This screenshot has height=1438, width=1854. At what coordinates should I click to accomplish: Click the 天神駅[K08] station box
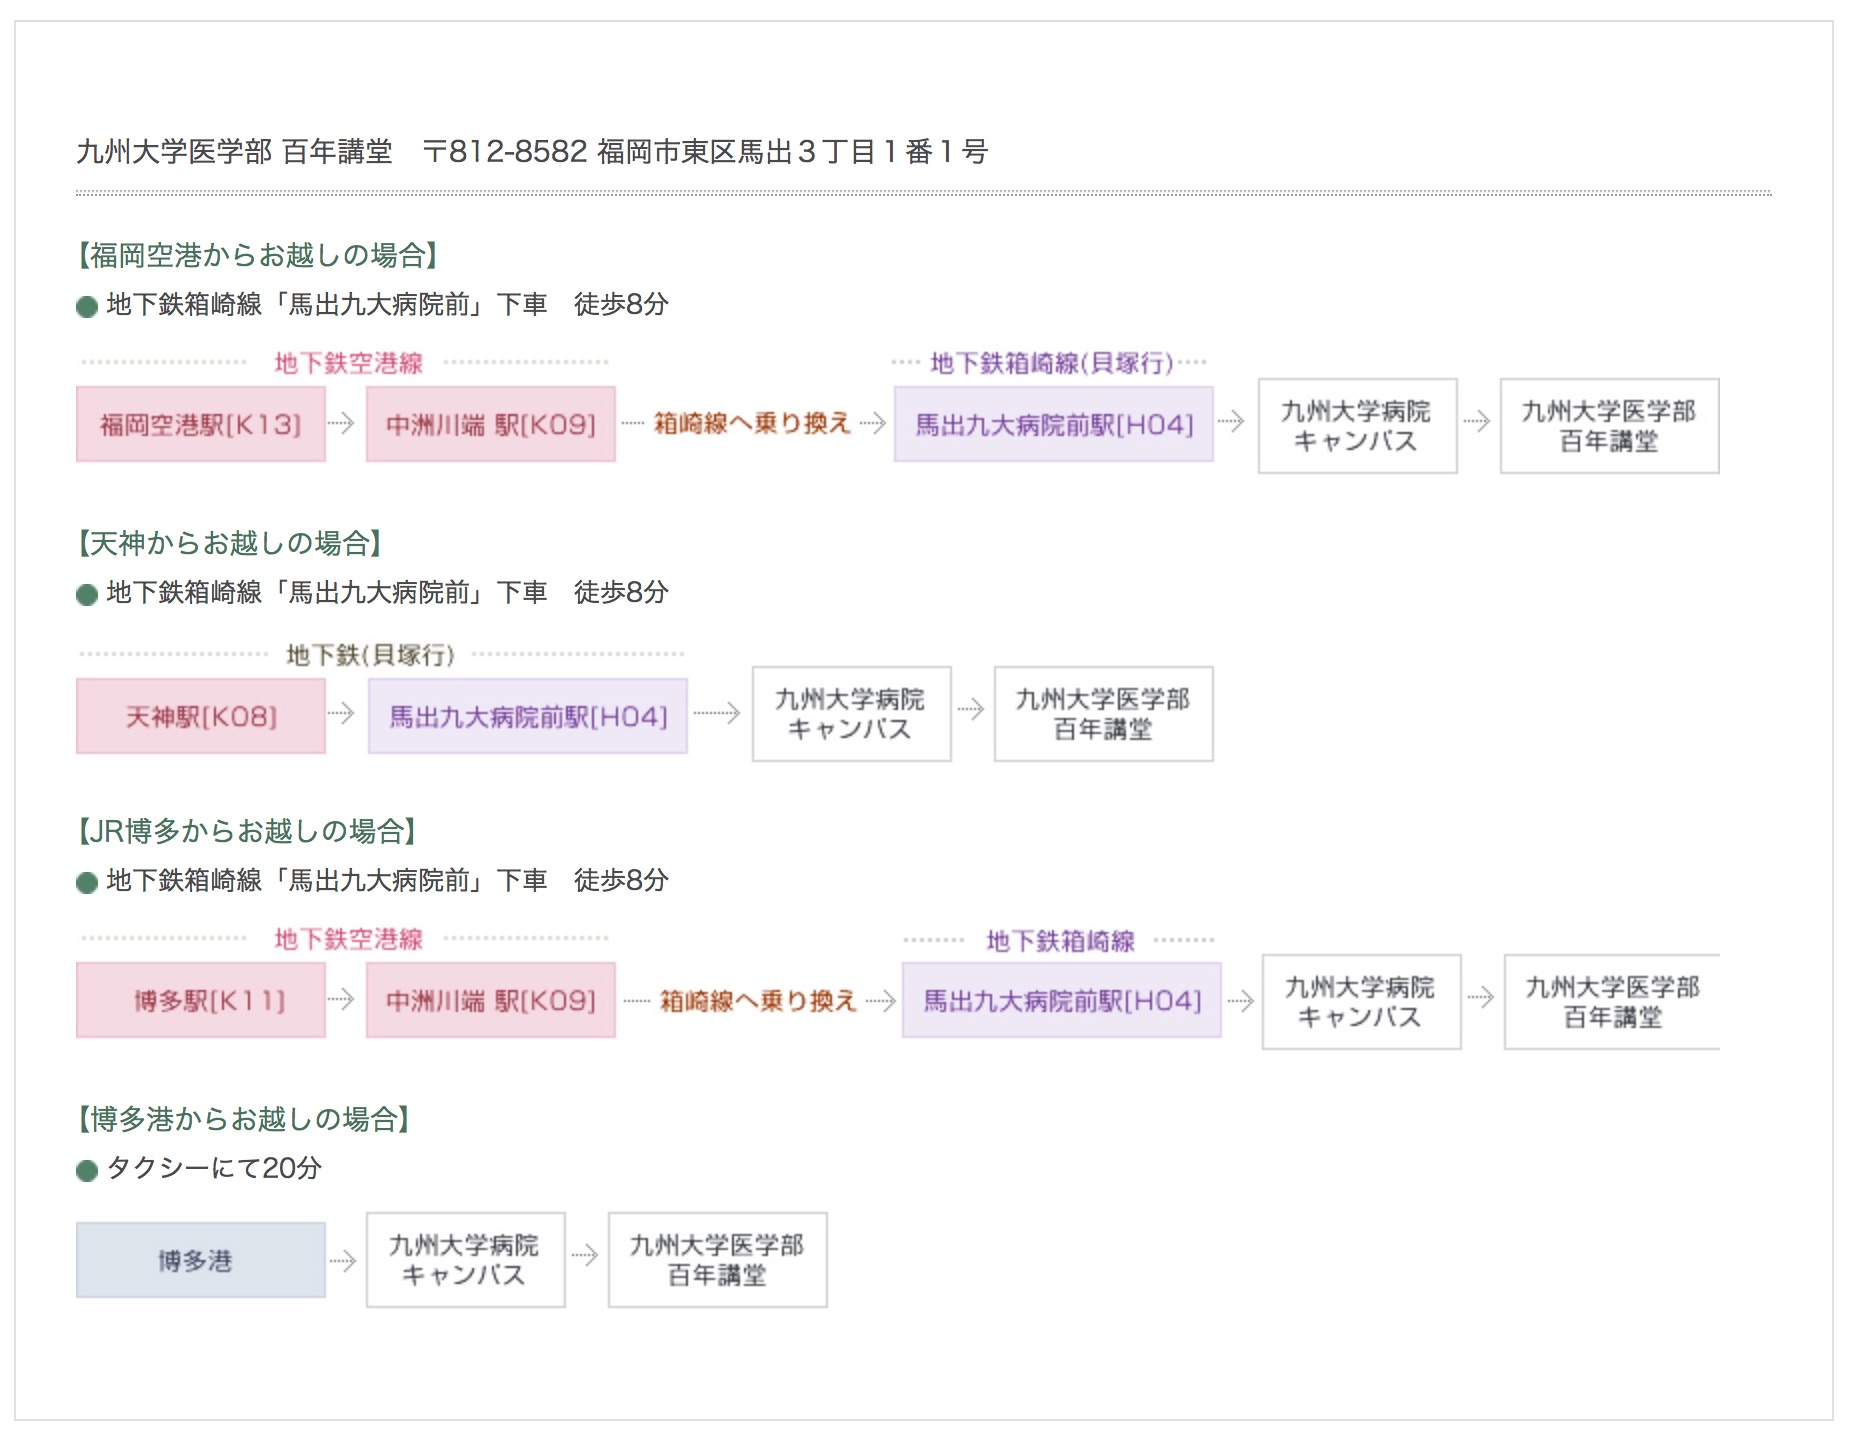click(x=200, y=716)
